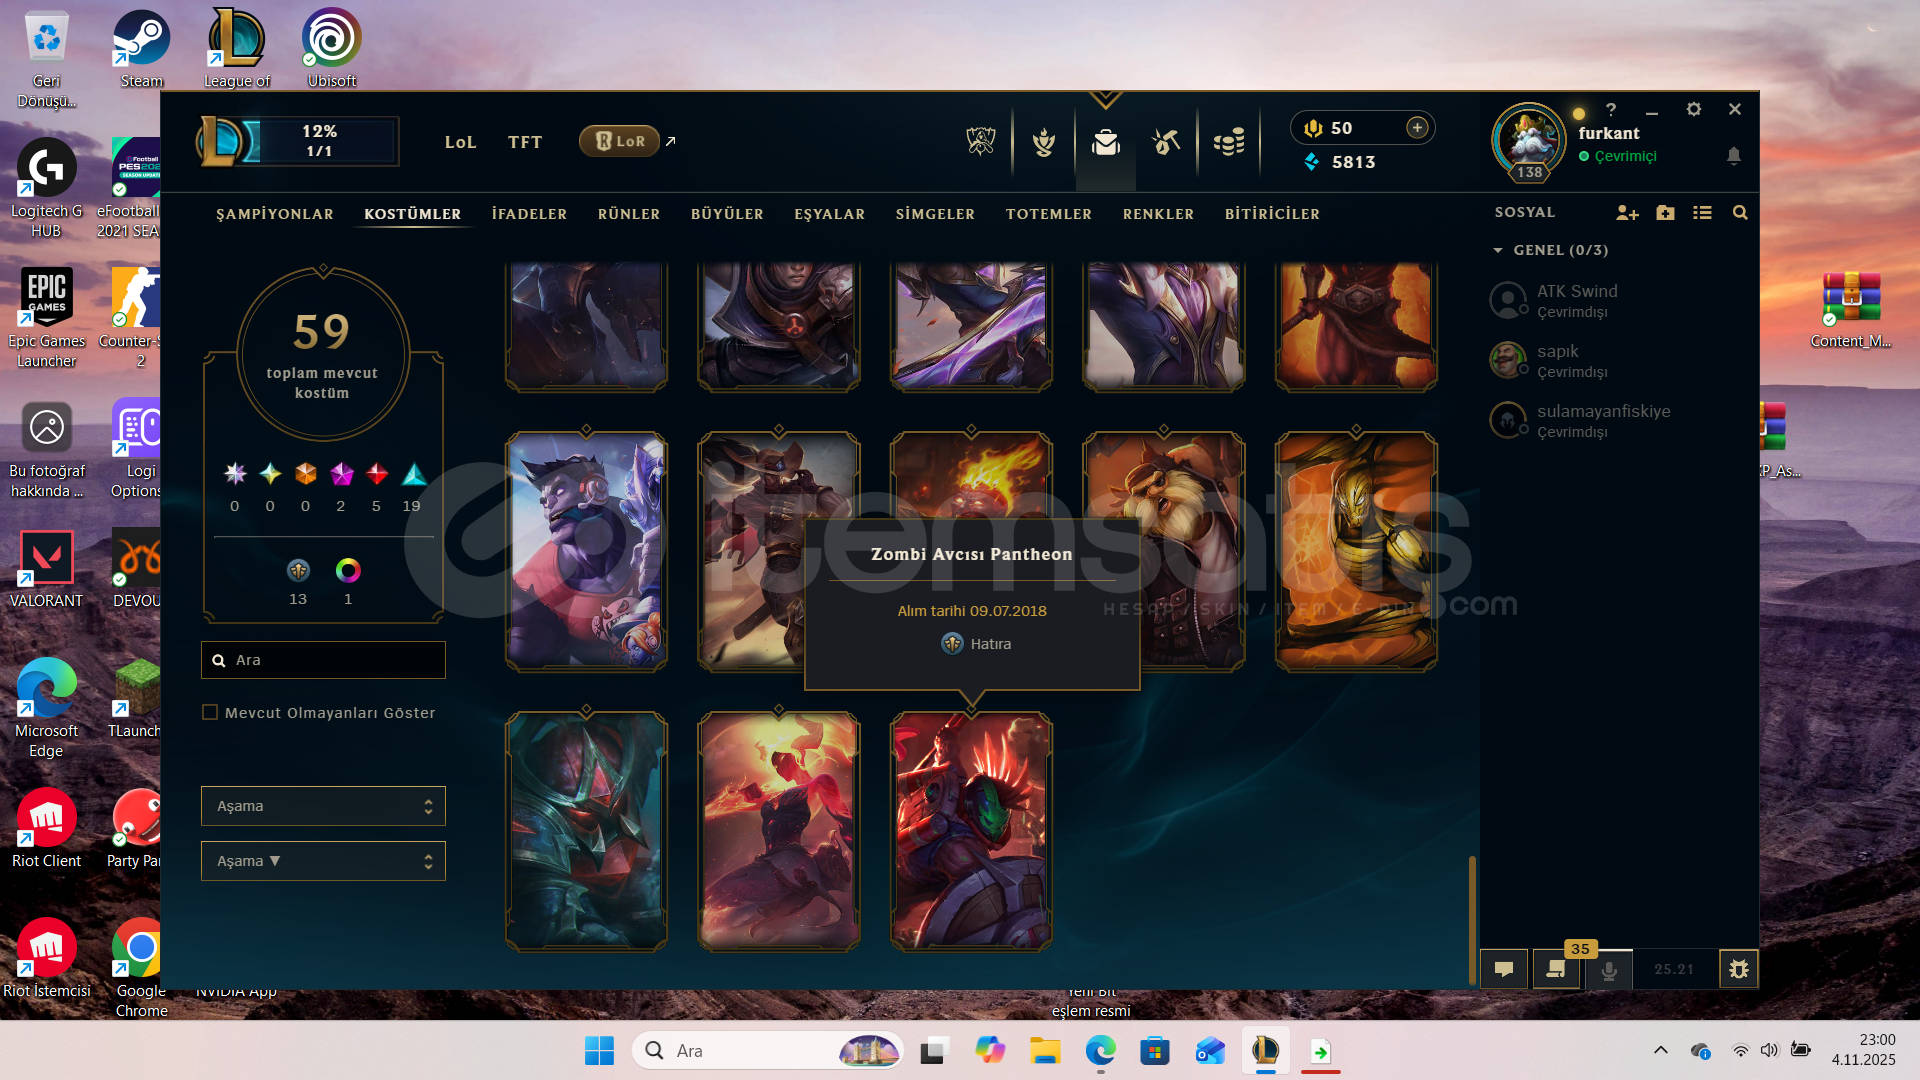Open the notifications bell icon
This screenshot has height=1080, width=1920.
1733,156
